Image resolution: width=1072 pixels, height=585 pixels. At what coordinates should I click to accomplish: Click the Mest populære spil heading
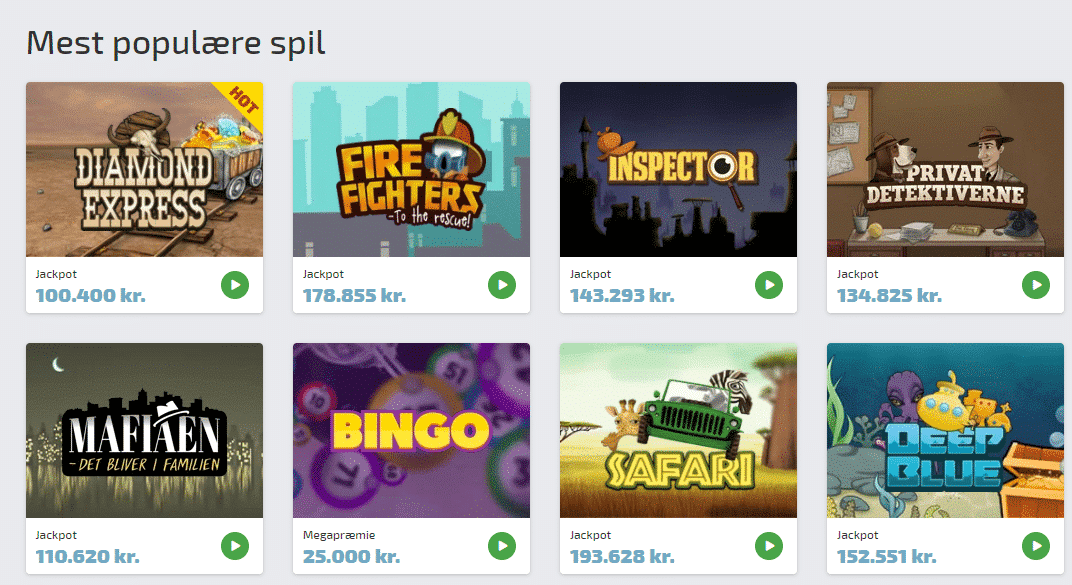point(175,43)
